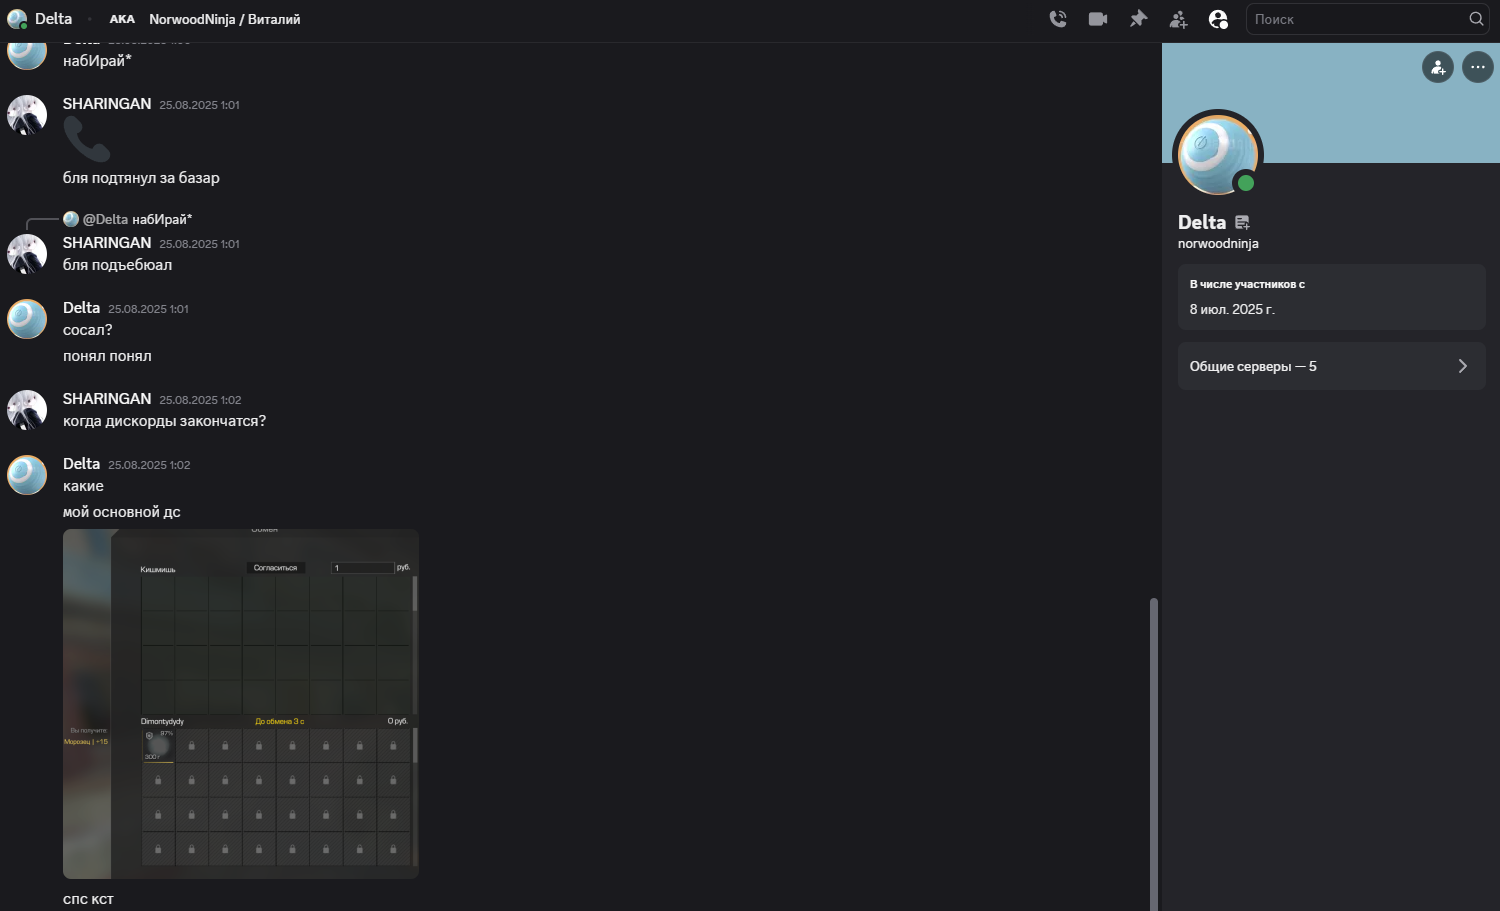The width and height of the screenshot is (1500, 911).
Task: Open SHARINGAN's avatar beside phone call message
Action: tap(27, 115)
